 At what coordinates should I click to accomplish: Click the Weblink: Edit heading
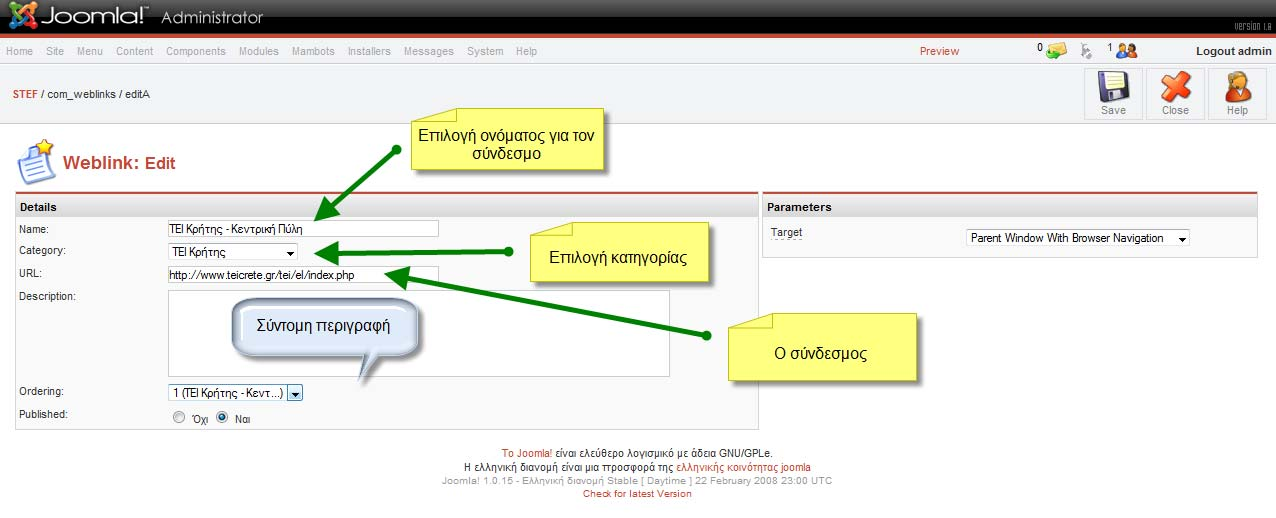[119, 163]
